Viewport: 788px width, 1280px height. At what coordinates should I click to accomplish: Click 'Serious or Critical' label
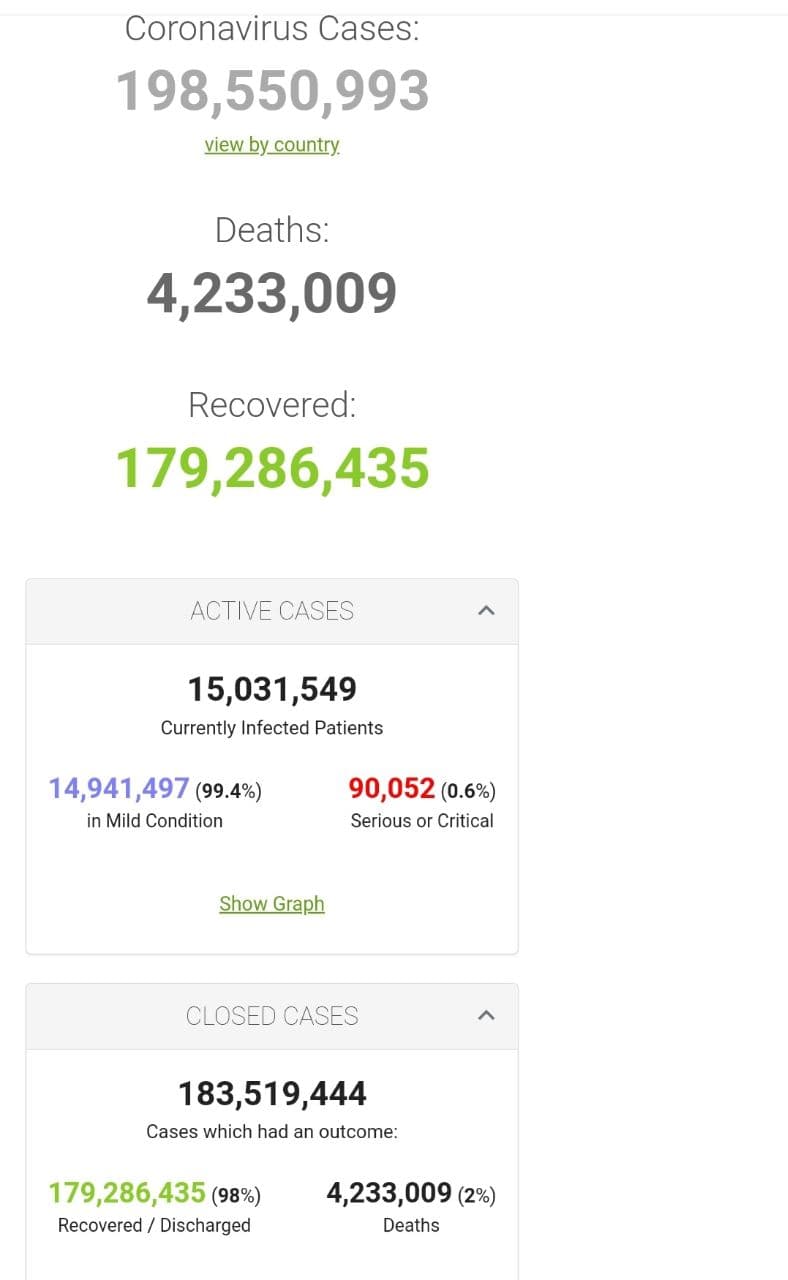click(x=422, y=821)
